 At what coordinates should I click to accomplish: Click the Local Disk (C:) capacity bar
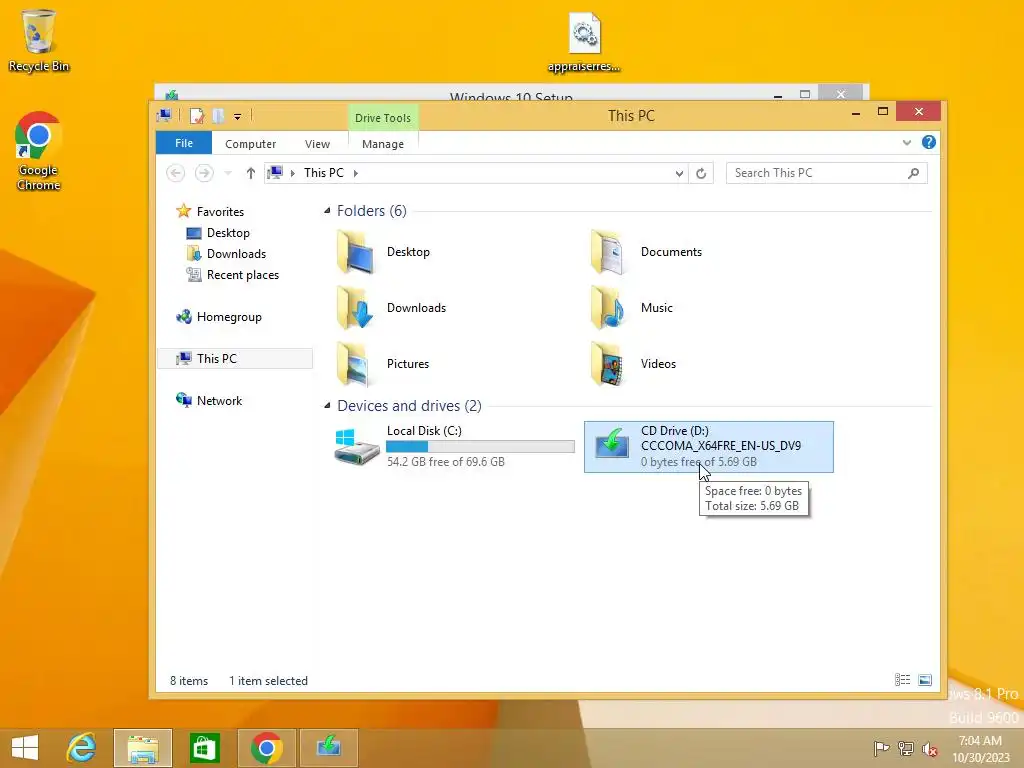480,447
